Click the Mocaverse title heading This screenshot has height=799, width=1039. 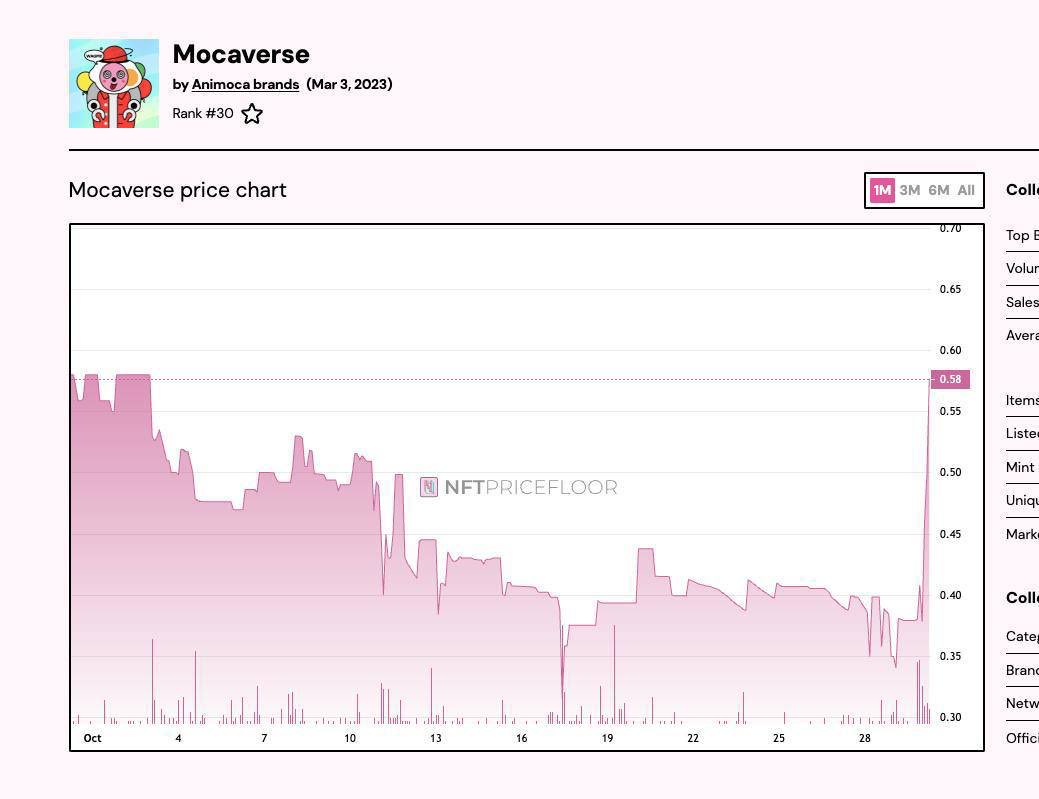241,54
